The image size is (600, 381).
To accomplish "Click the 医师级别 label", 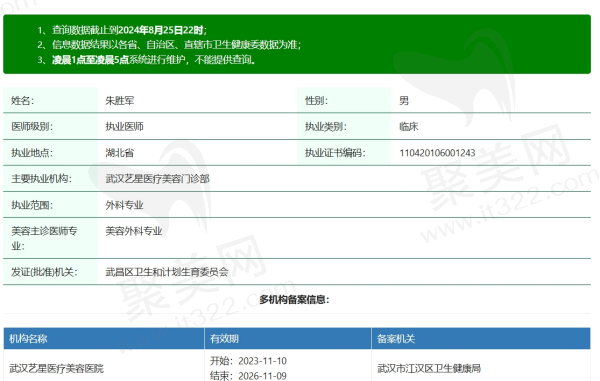I will pyautogui.click(x=32, y=126).
